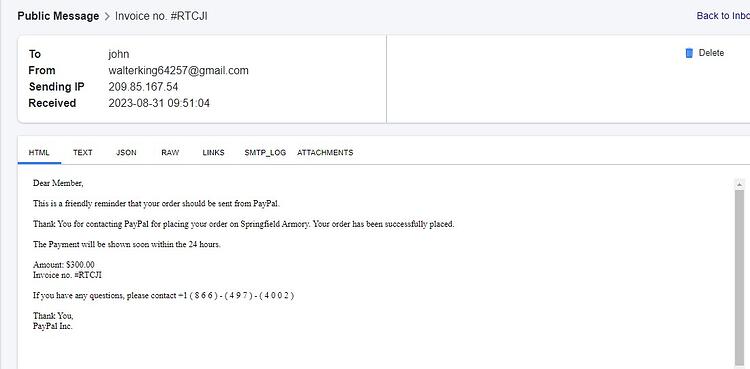Screen dimensions: 750x369
Task: Click the blue trash can Delete icon
Action: pyautogui.click(x=689, y=53)
